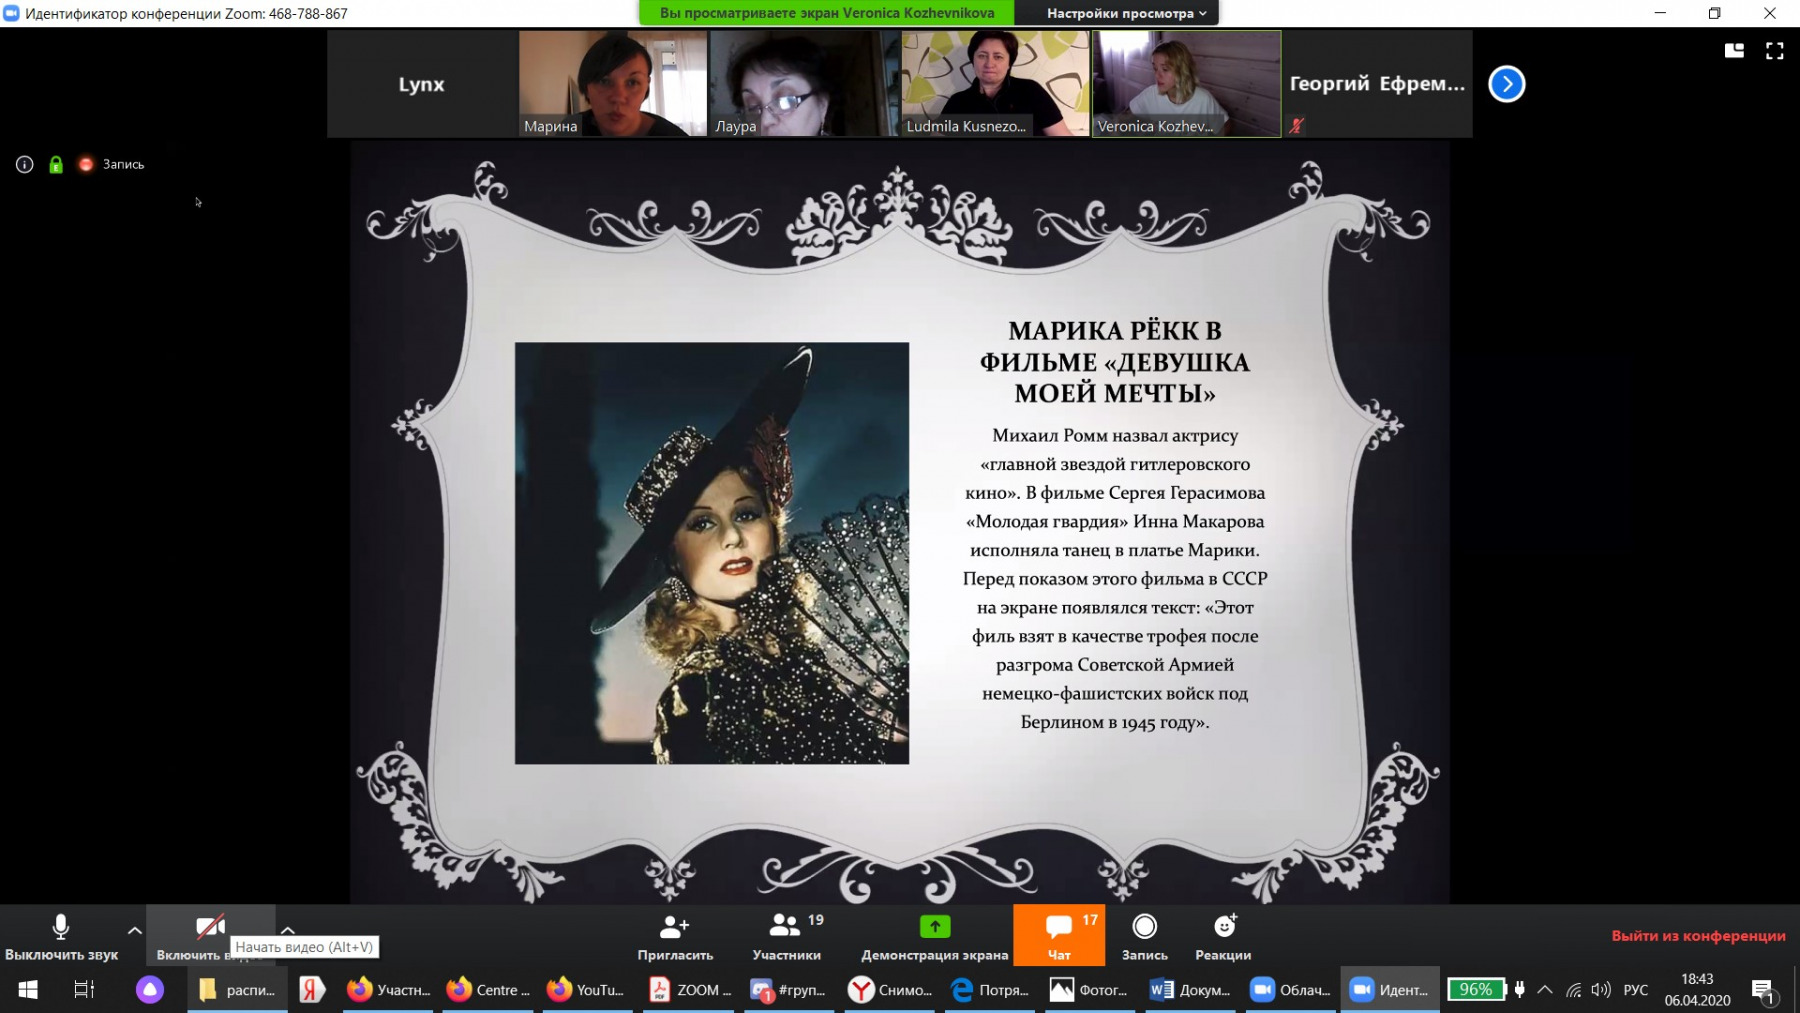Click the Record button icon
Screen dimensions: 1800x1013
click(1144, 927)
